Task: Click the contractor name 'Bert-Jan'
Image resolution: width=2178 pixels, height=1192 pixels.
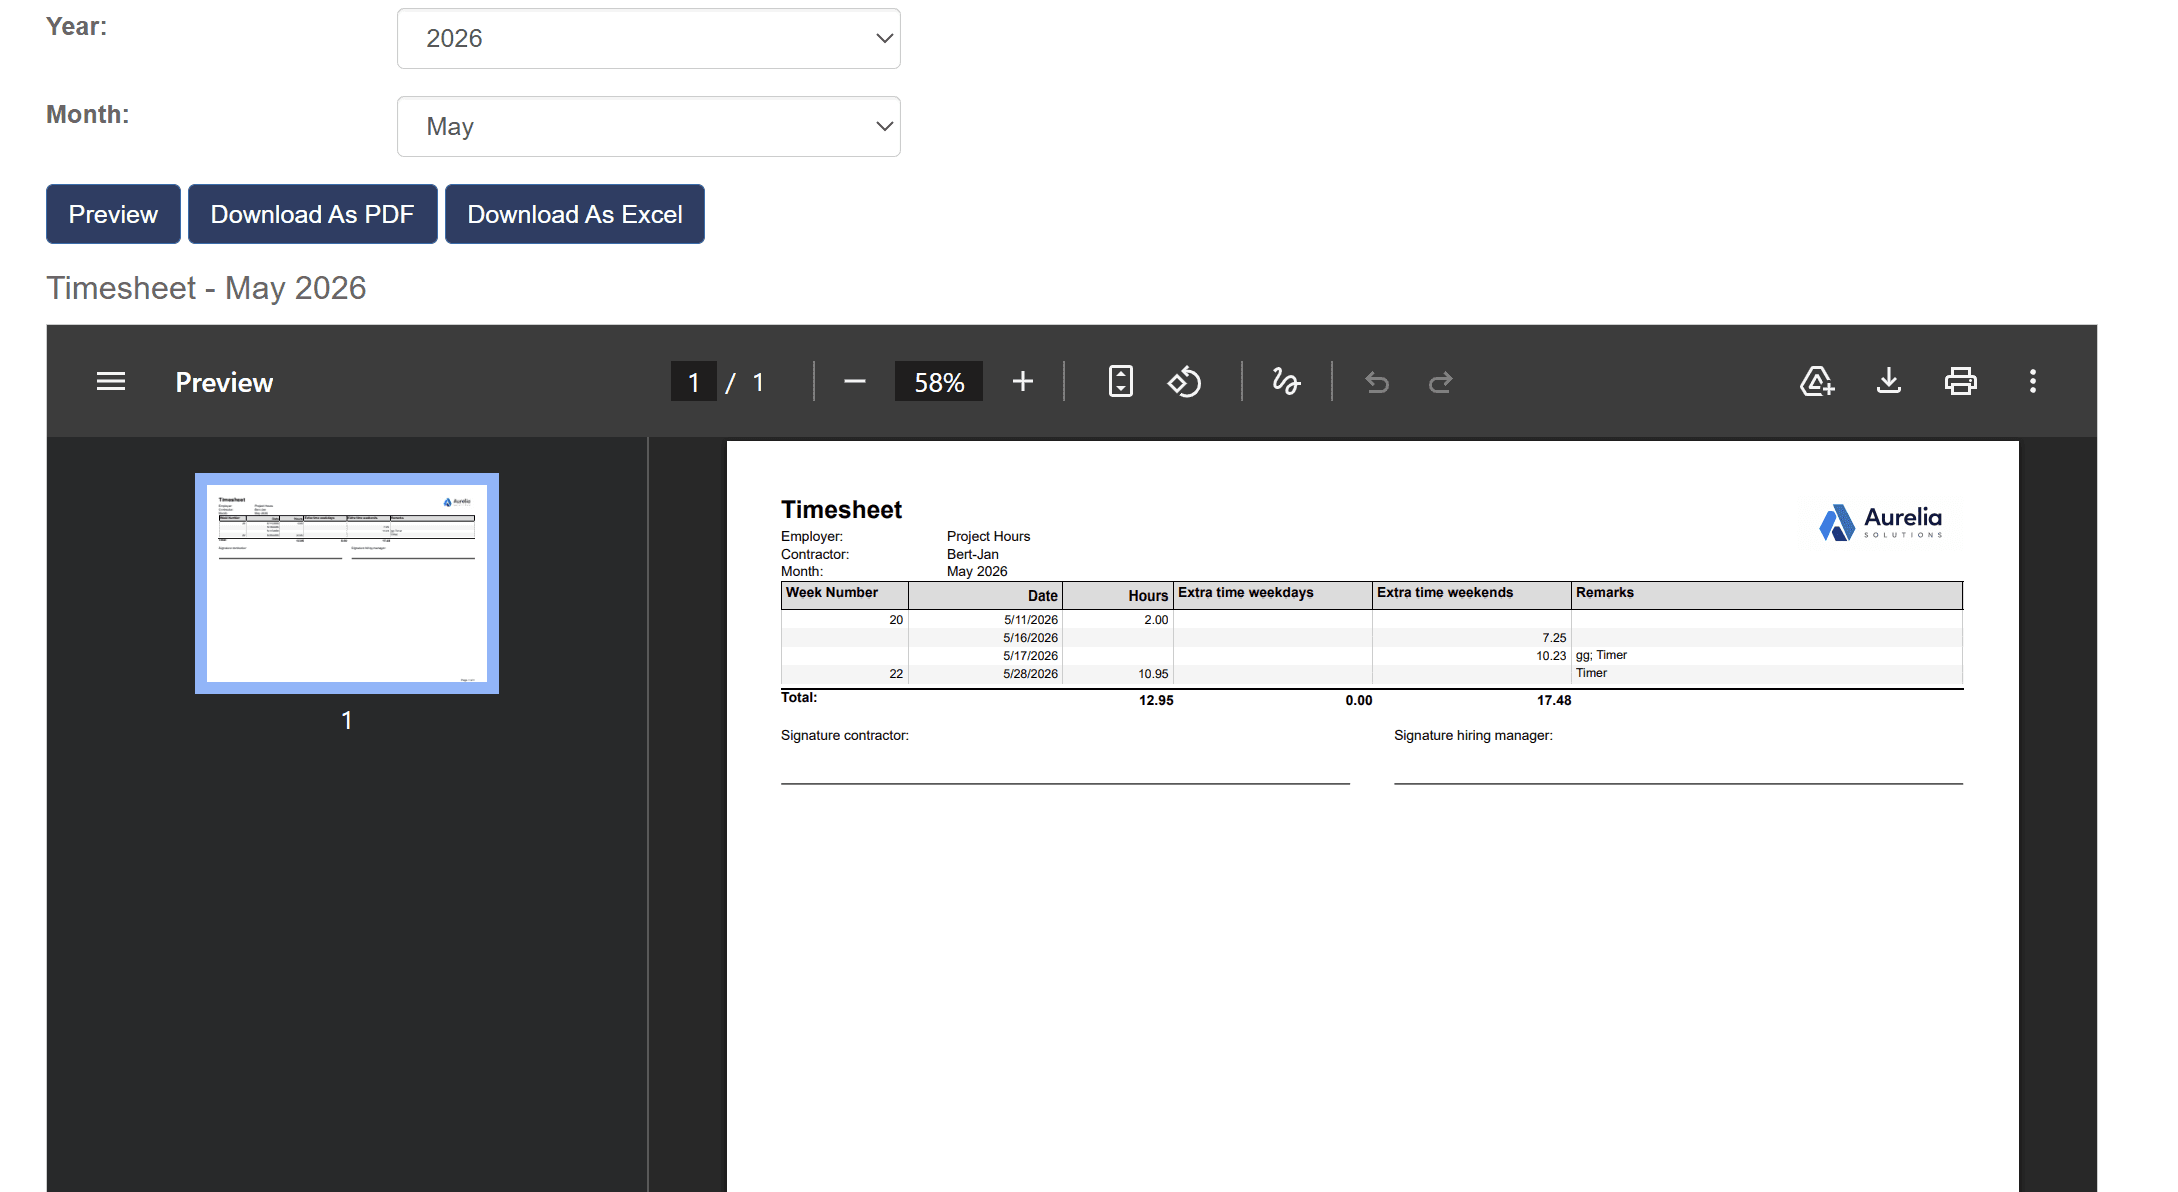Action: [x=973, y=555]
